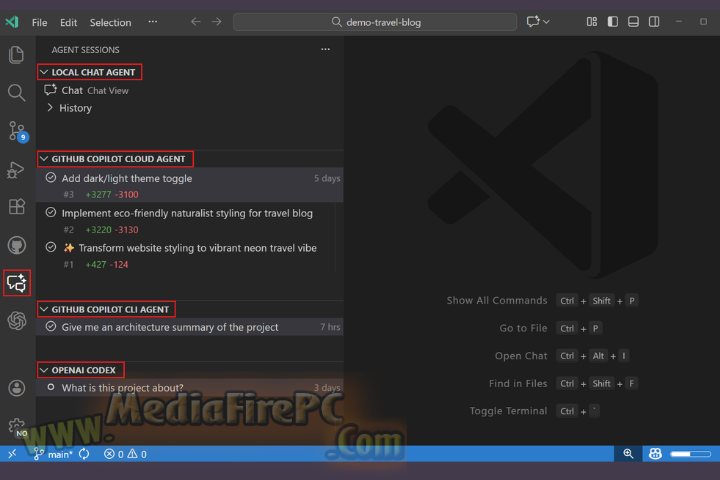This screenshot has height=480, width=720.
Task: Click the main branch indicator
Action: (53, 454)
